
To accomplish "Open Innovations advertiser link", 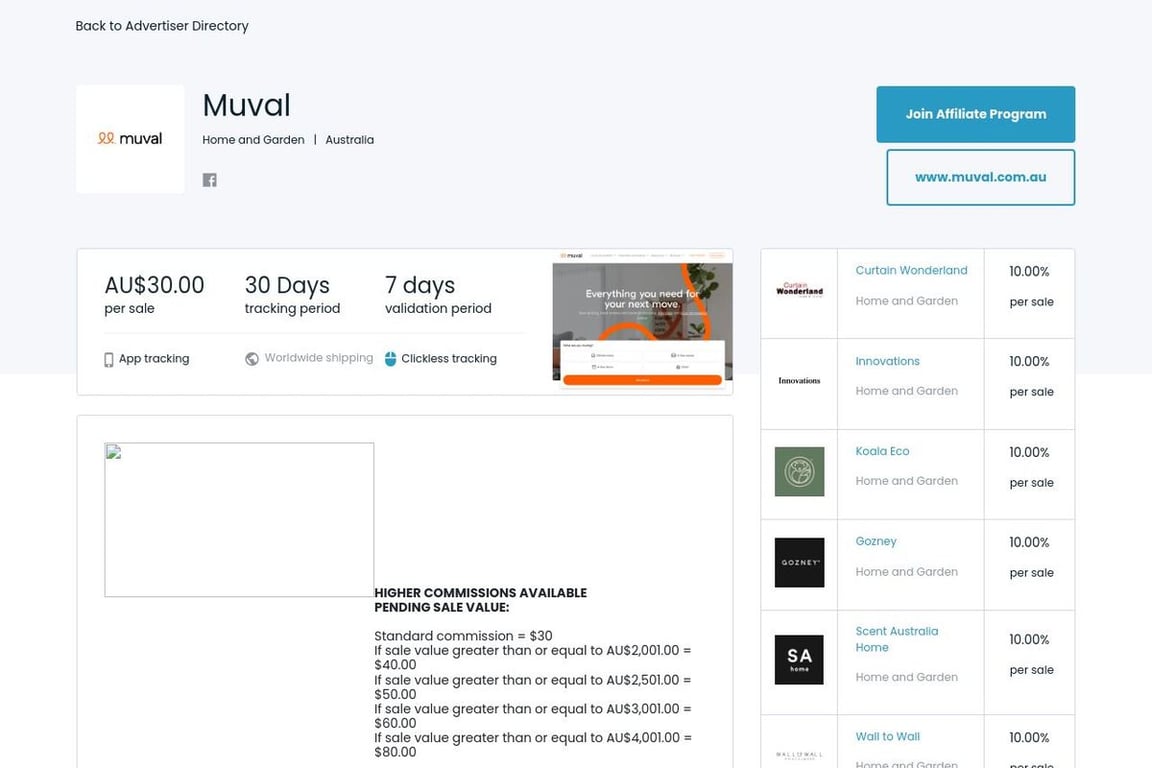I will point(888,361).
